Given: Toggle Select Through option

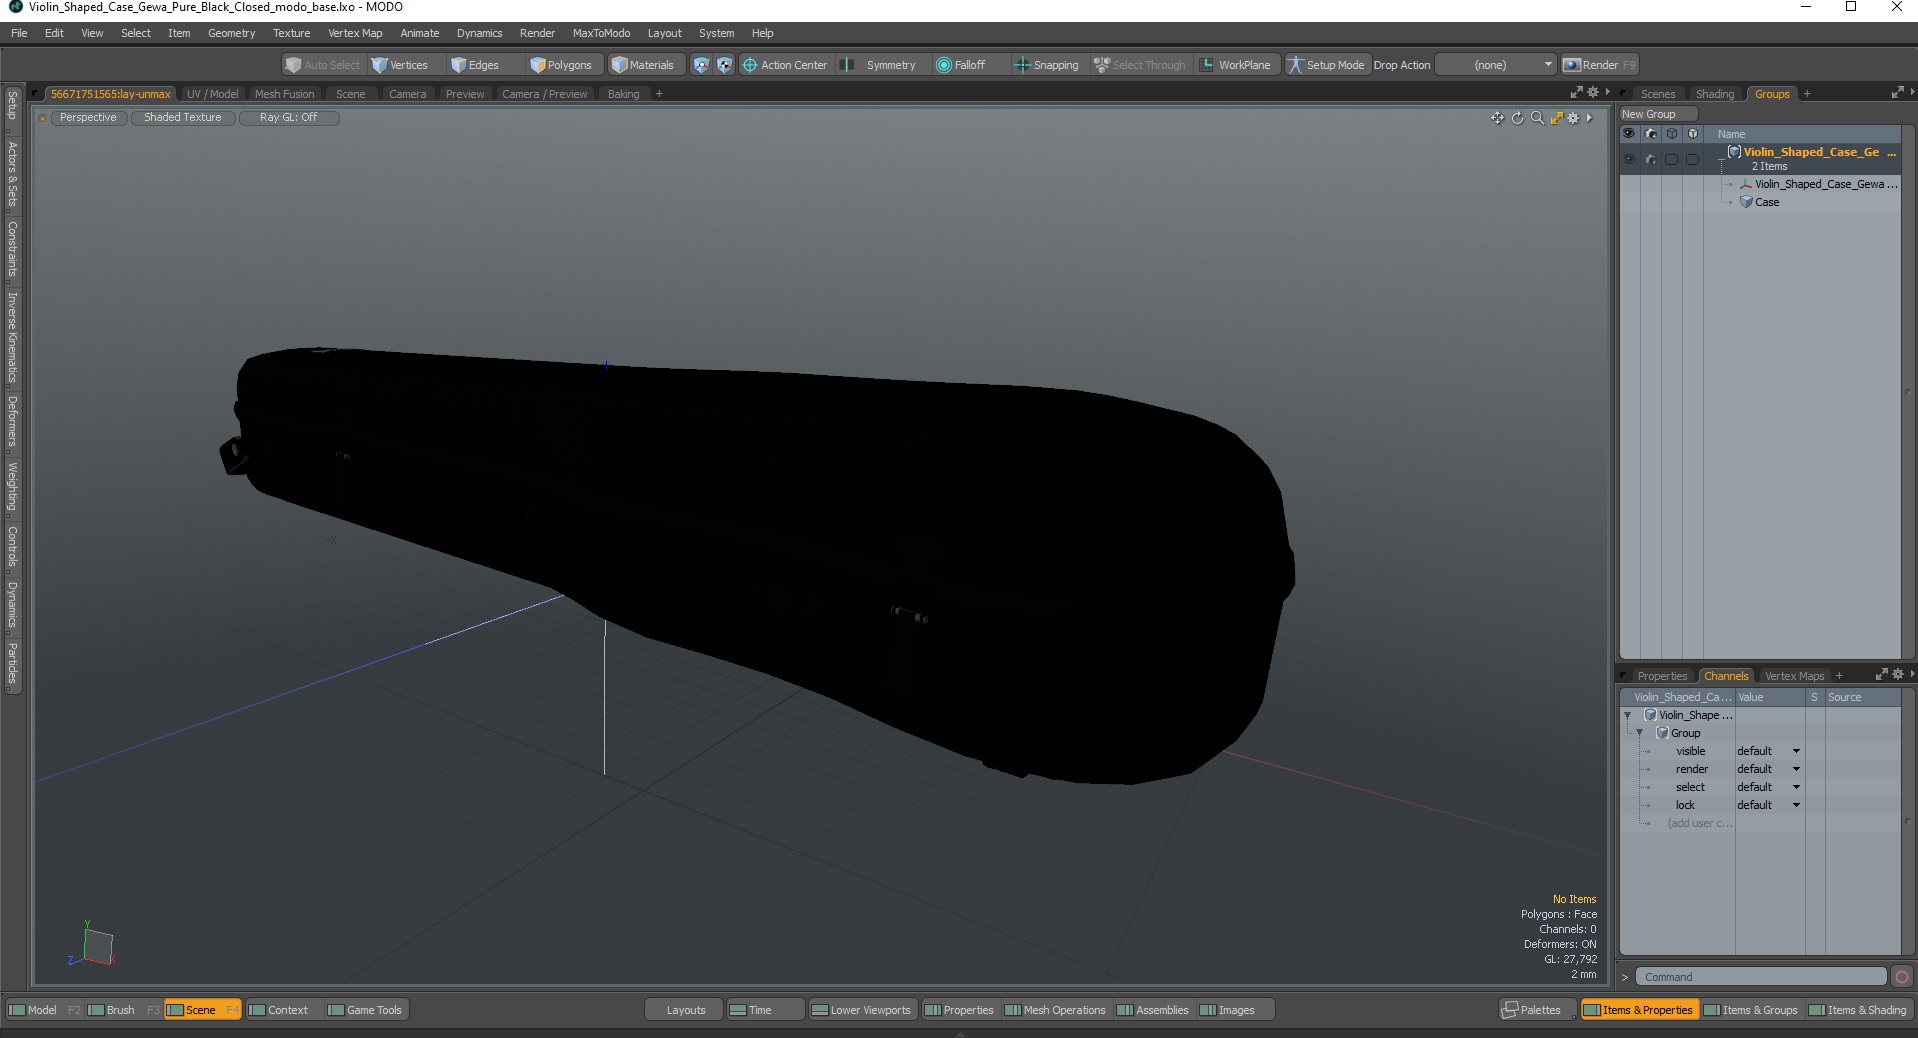Looking at the screenshot, I should pyautogui.click(x=1139, y=65).
